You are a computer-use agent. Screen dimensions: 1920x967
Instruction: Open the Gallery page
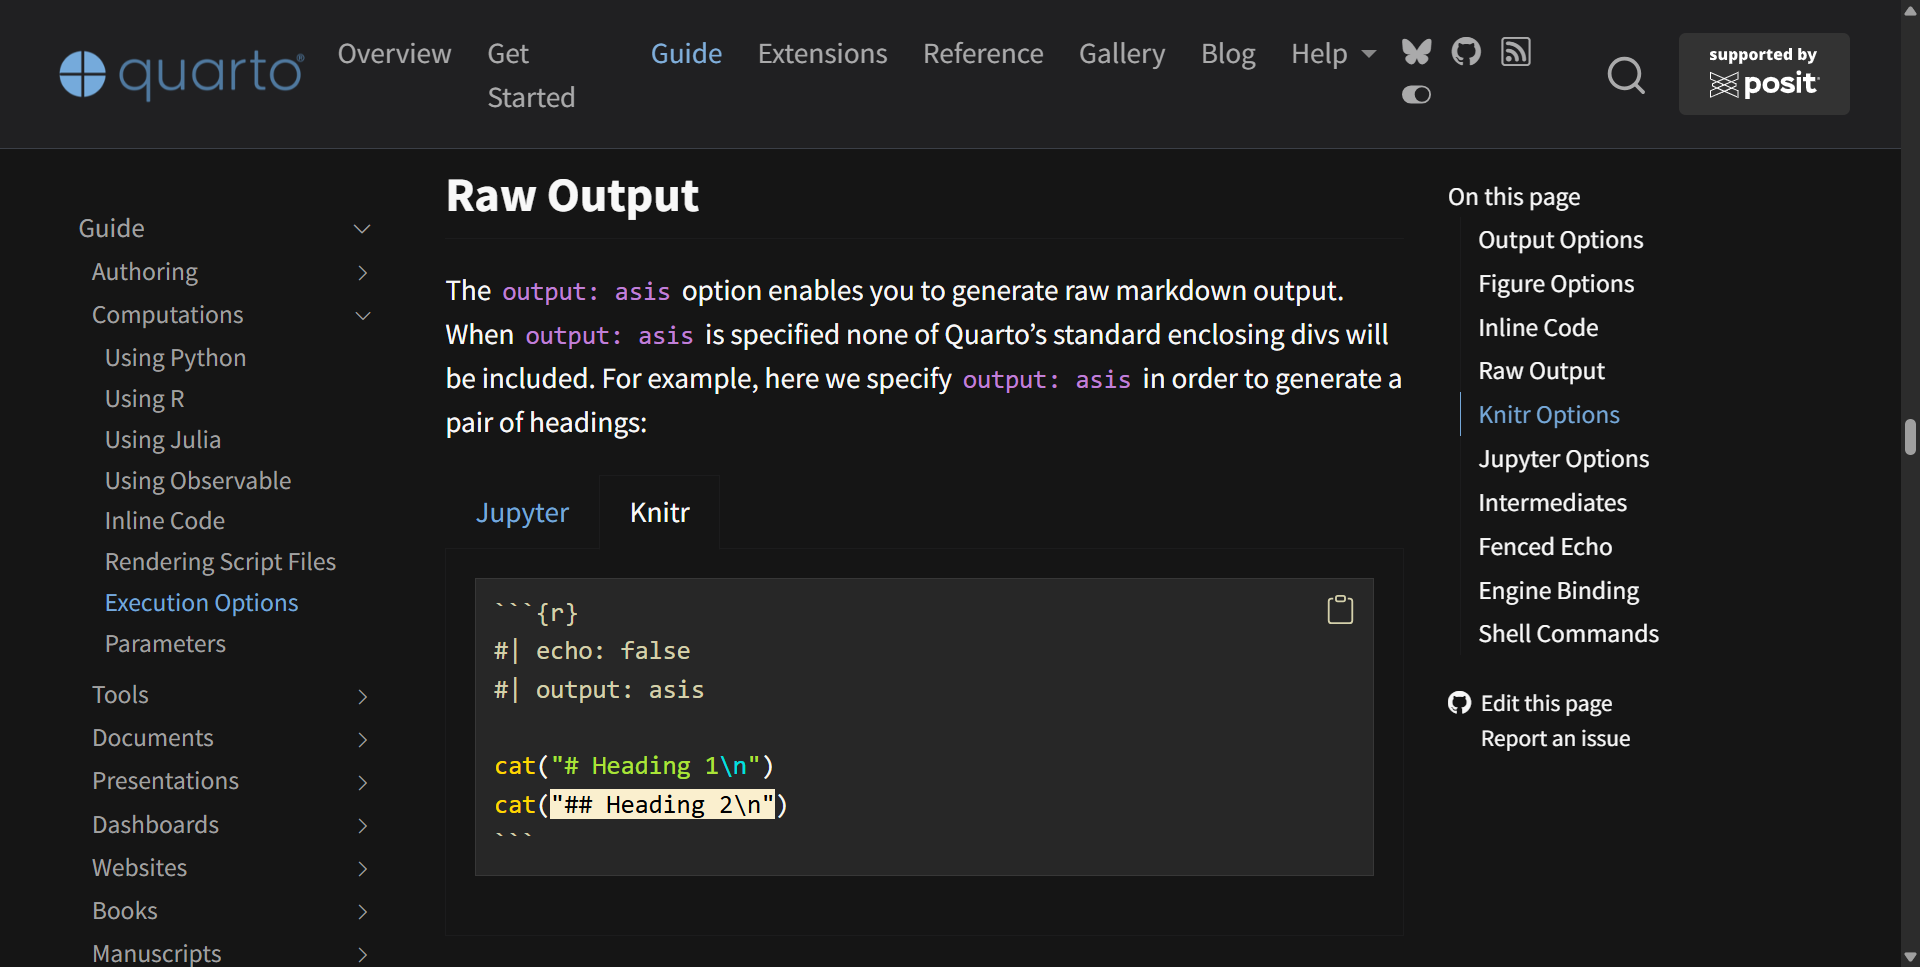[1121, 53]
